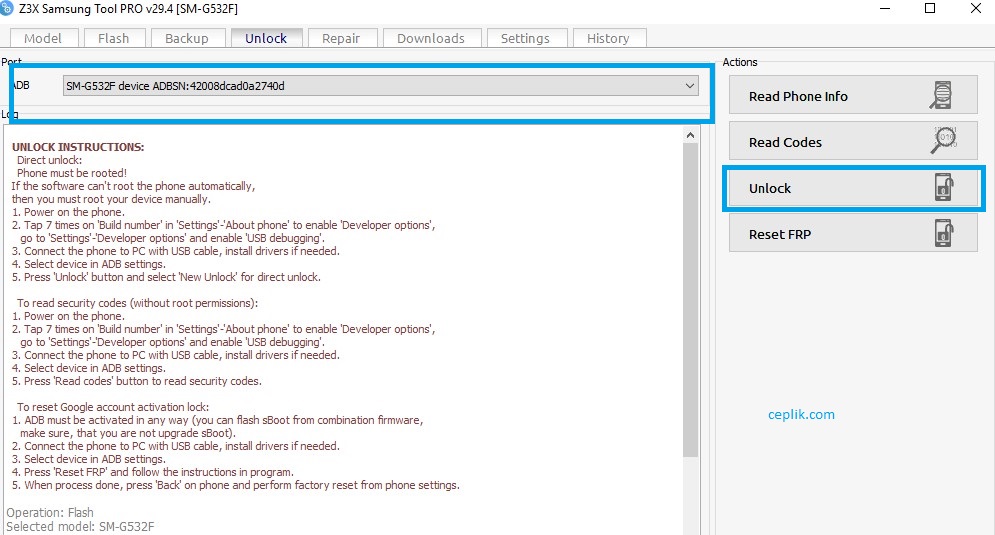Select the SM-G532F device ADB combo box
Viewport: 995px width, 535px height.
coord(381,86)
